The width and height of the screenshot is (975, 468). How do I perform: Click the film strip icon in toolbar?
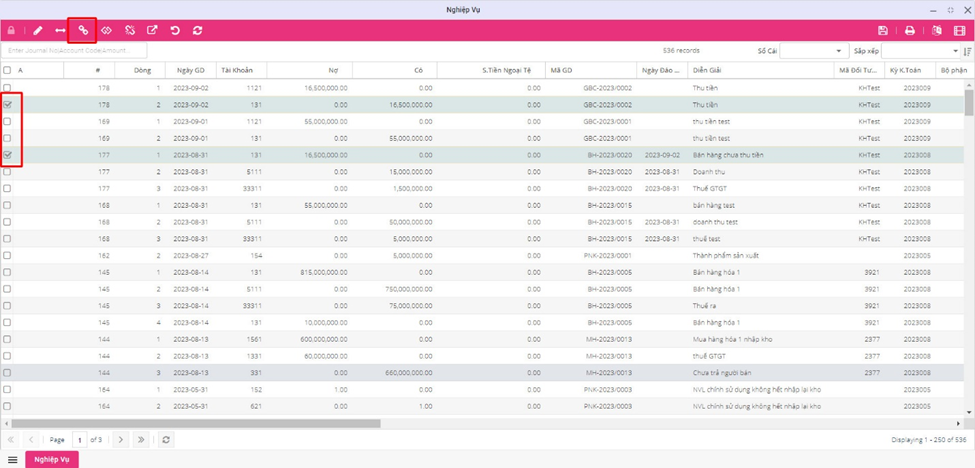click(960, 31)
